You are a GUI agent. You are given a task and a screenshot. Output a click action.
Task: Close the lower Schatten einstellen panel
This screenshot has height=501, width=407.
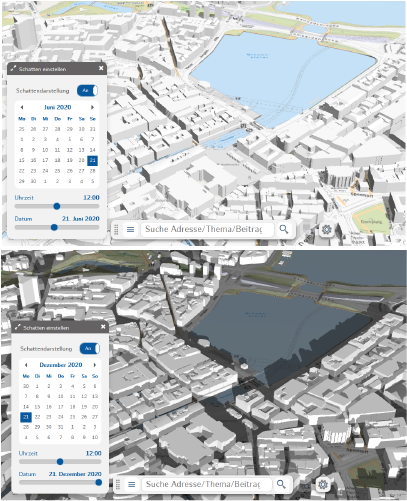[103, 327]
